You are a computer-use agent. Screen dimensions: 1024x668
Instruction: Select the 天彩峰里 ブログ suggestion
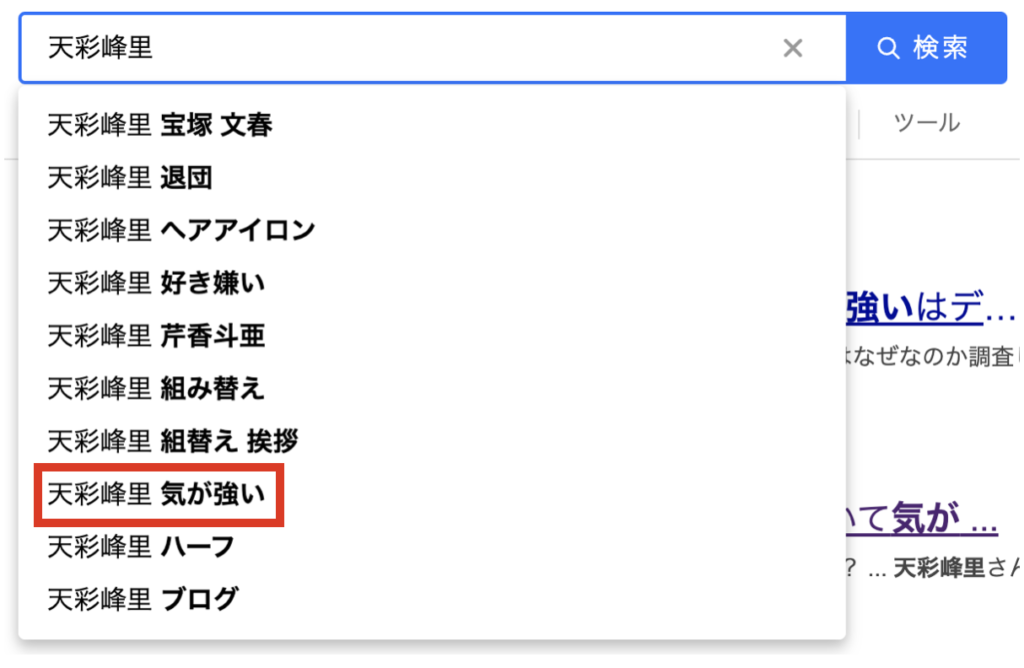[x=432, y=599]
